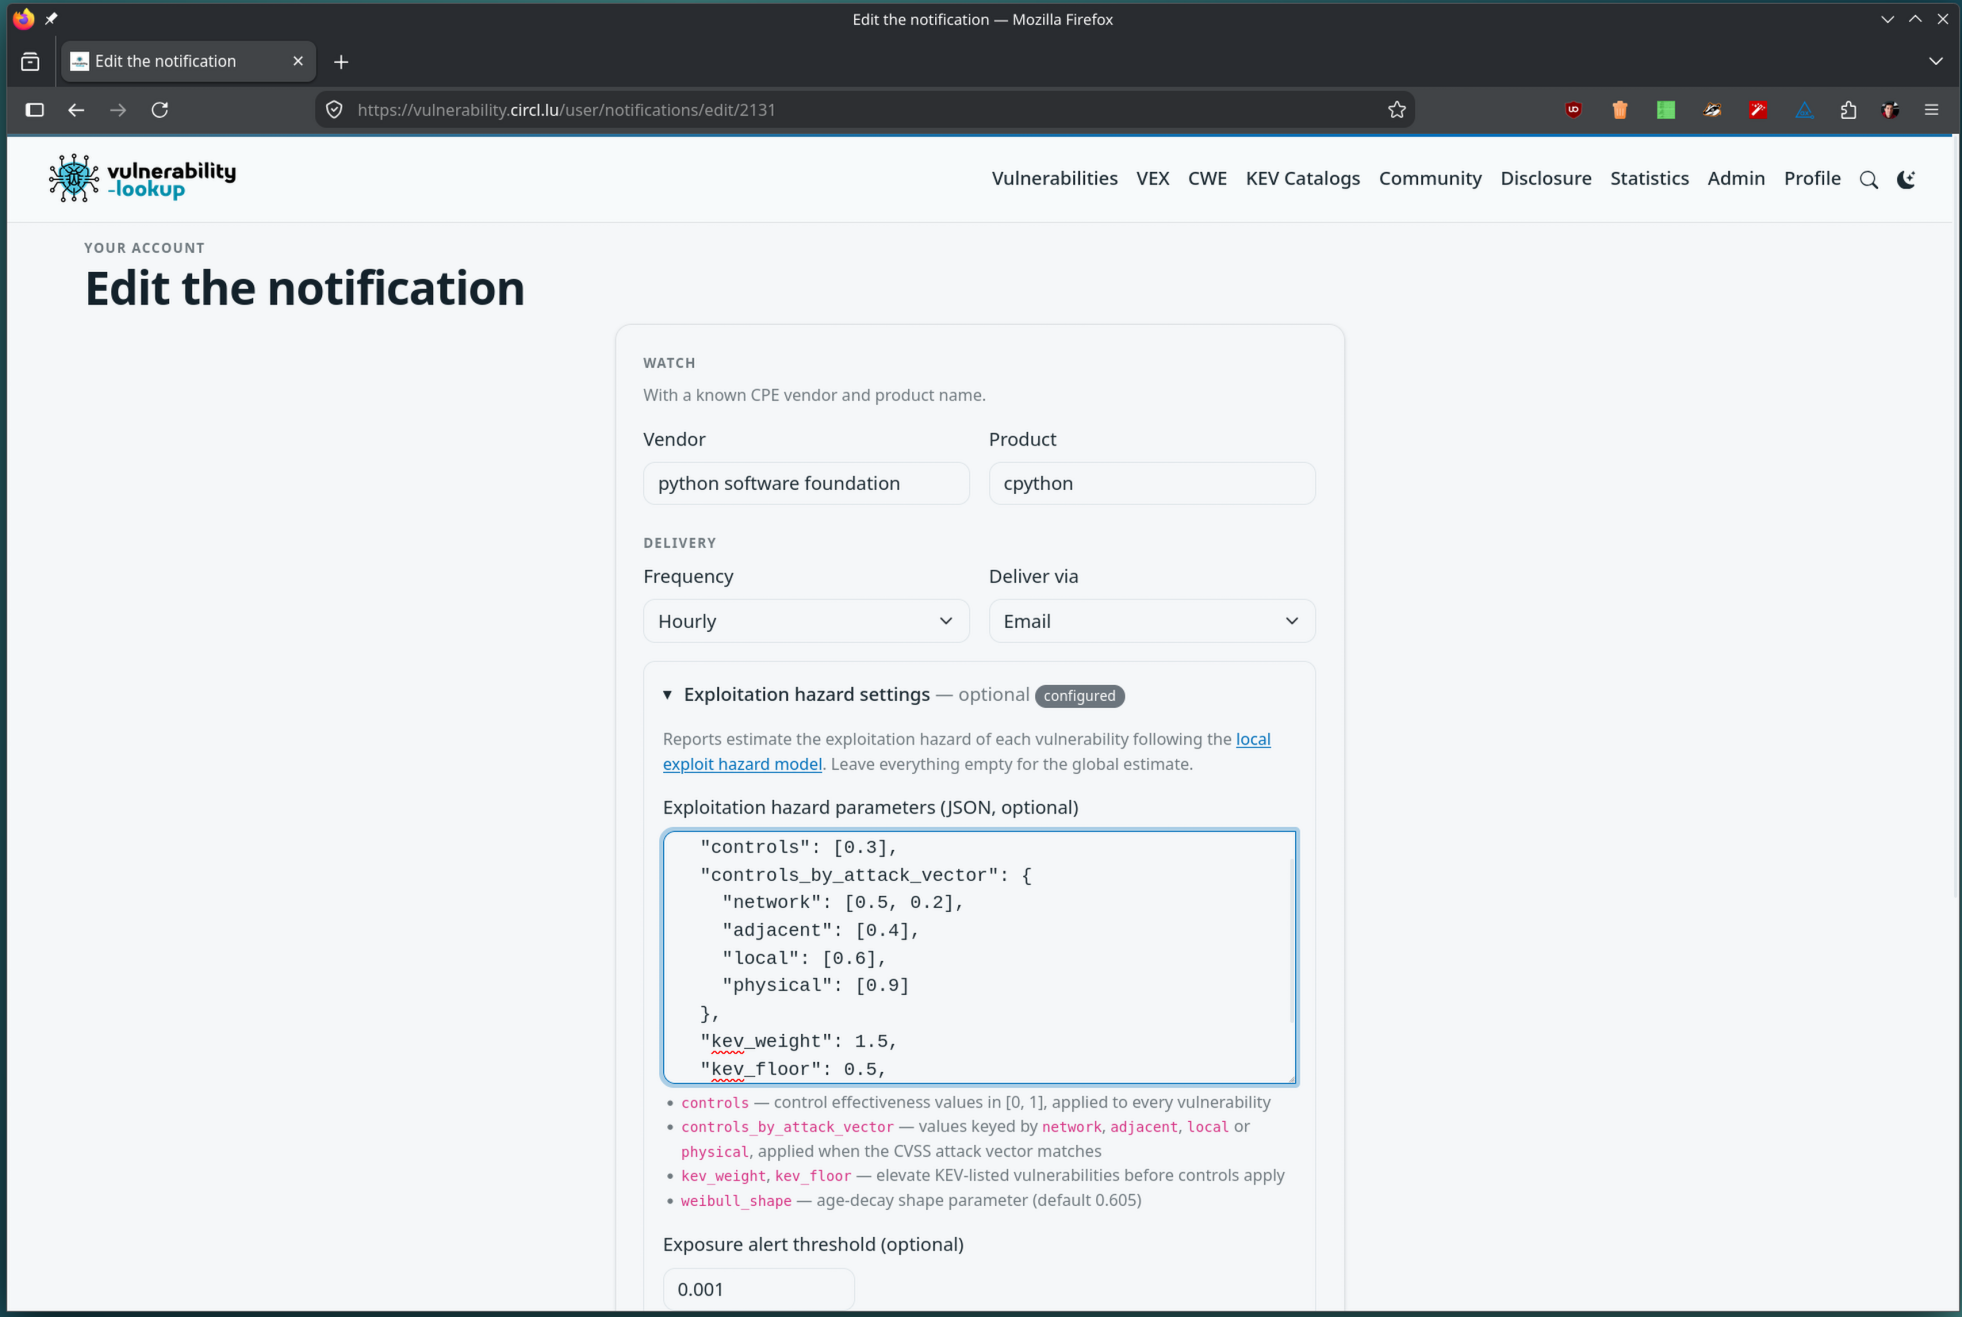1962x1317 pixels.
Task: Click the vulnerability-lookup logo
Action: click(x=142, y=178)
